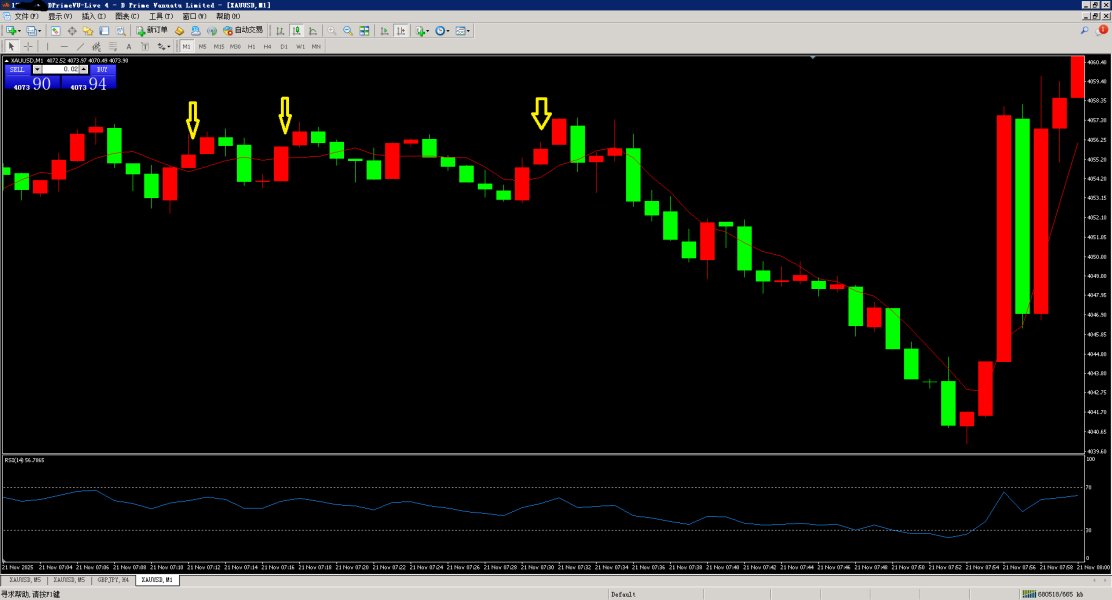Open the templates dropdown
The height and width of the screenshot is (600, 1112).
[462, 31]
